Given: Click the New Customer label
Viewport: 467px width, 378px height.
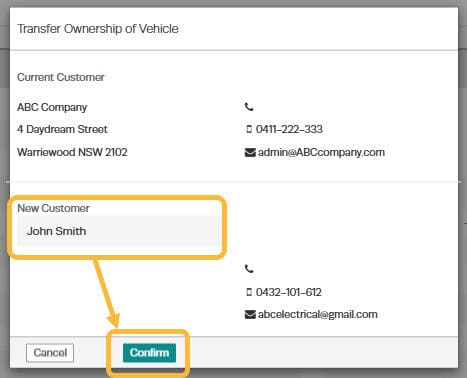Looking at the screenshot, I should (x=53, y=208).
